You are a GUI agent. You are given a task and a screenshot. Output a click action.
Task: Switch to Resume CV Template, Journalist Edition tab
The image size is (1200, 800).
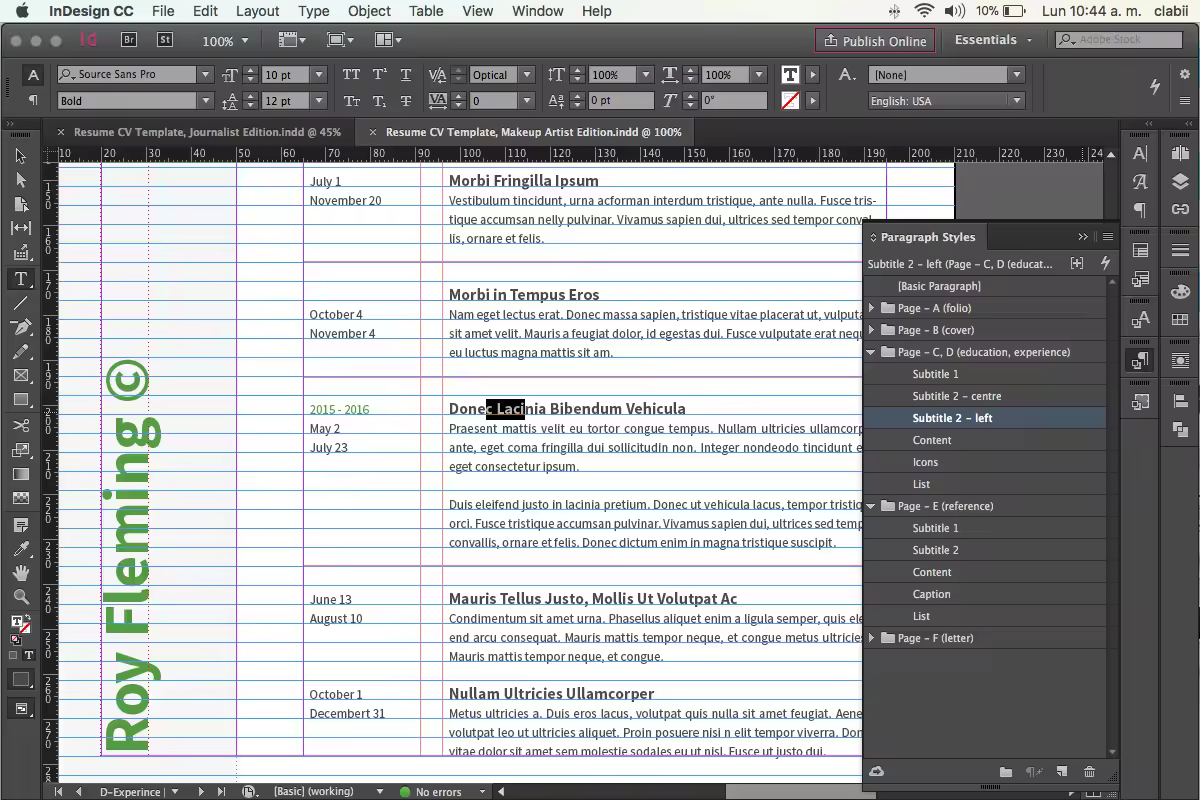[x=207, y=132]
